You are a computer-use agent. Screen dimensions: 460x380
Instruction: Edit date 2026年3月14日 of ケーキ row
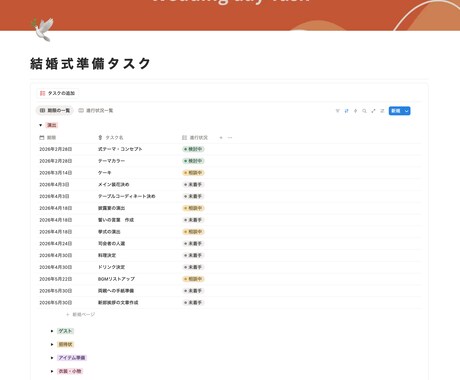pos(56,173)
